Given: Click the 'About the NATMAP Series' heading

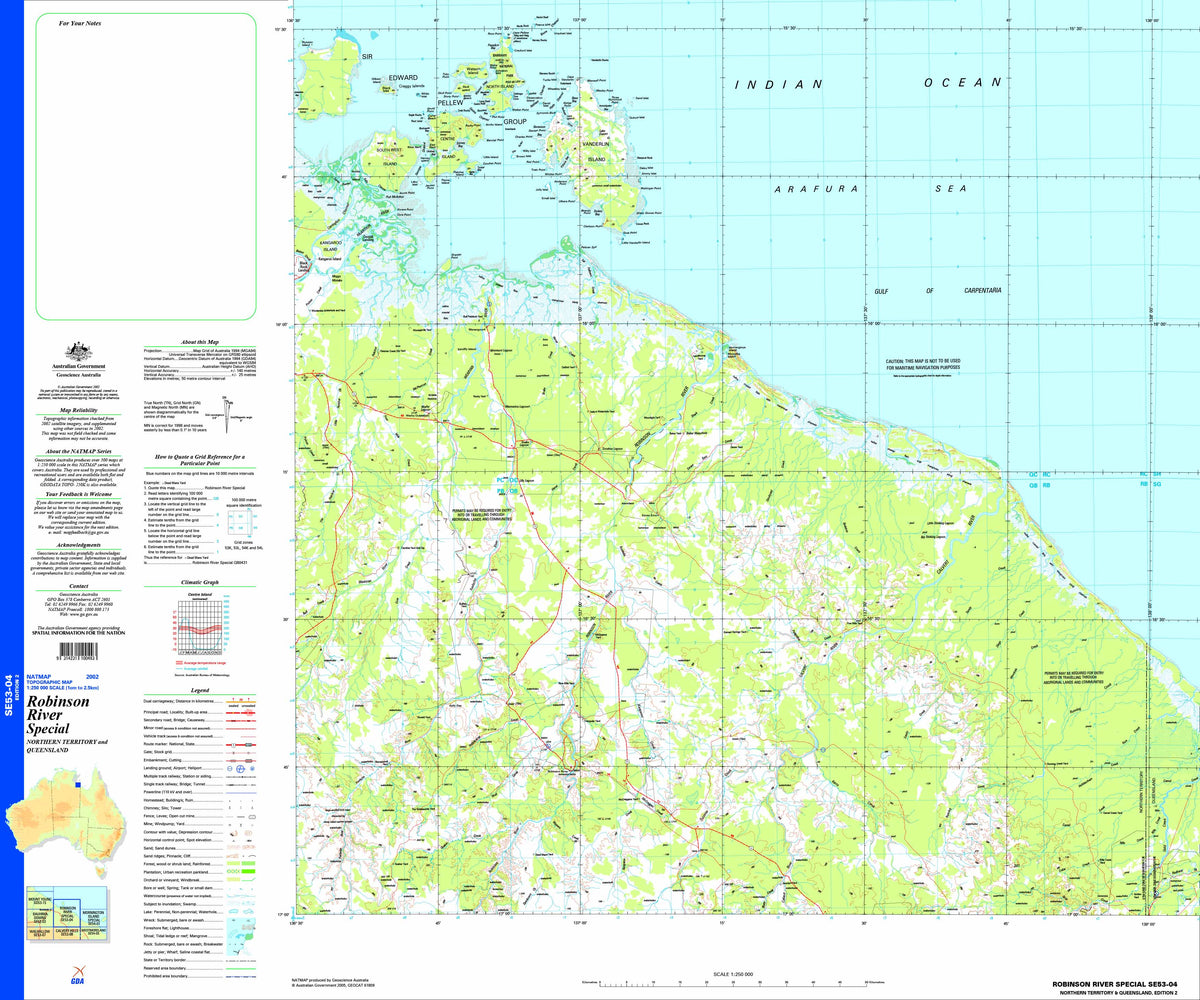Looking at the screenshot, I should pos(78,451).
